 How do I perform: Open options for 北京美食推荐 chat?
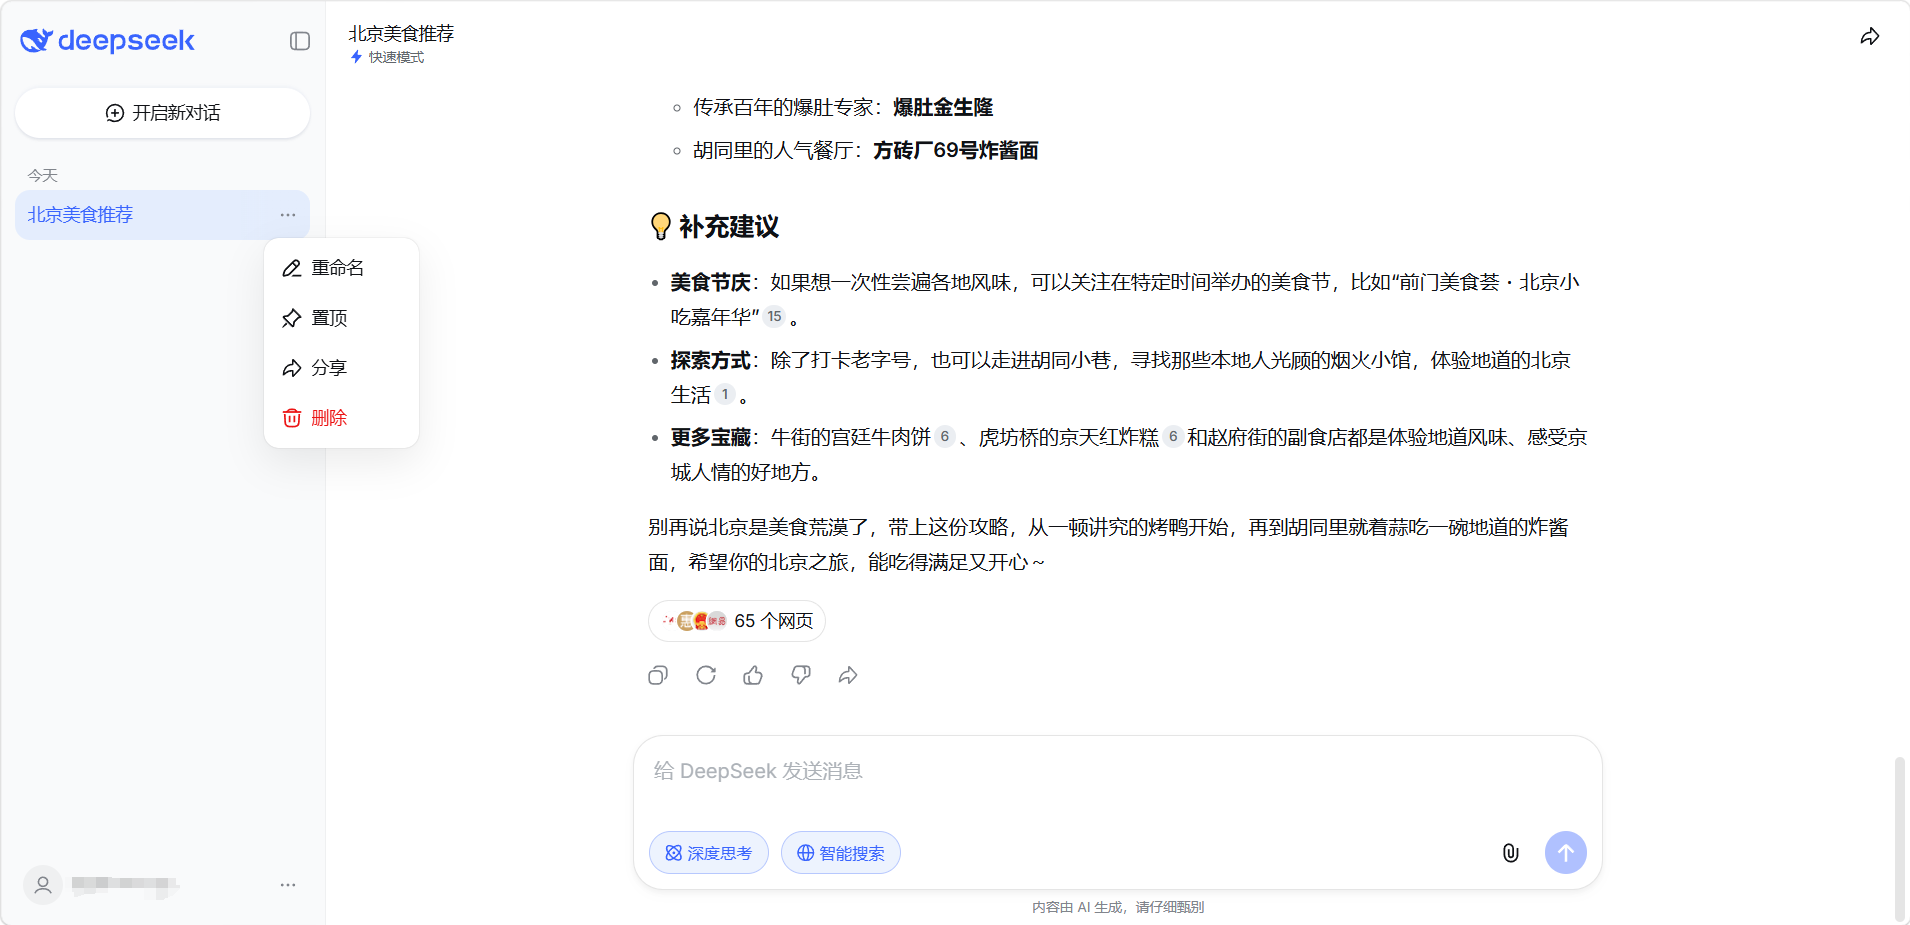click(288, 215)
